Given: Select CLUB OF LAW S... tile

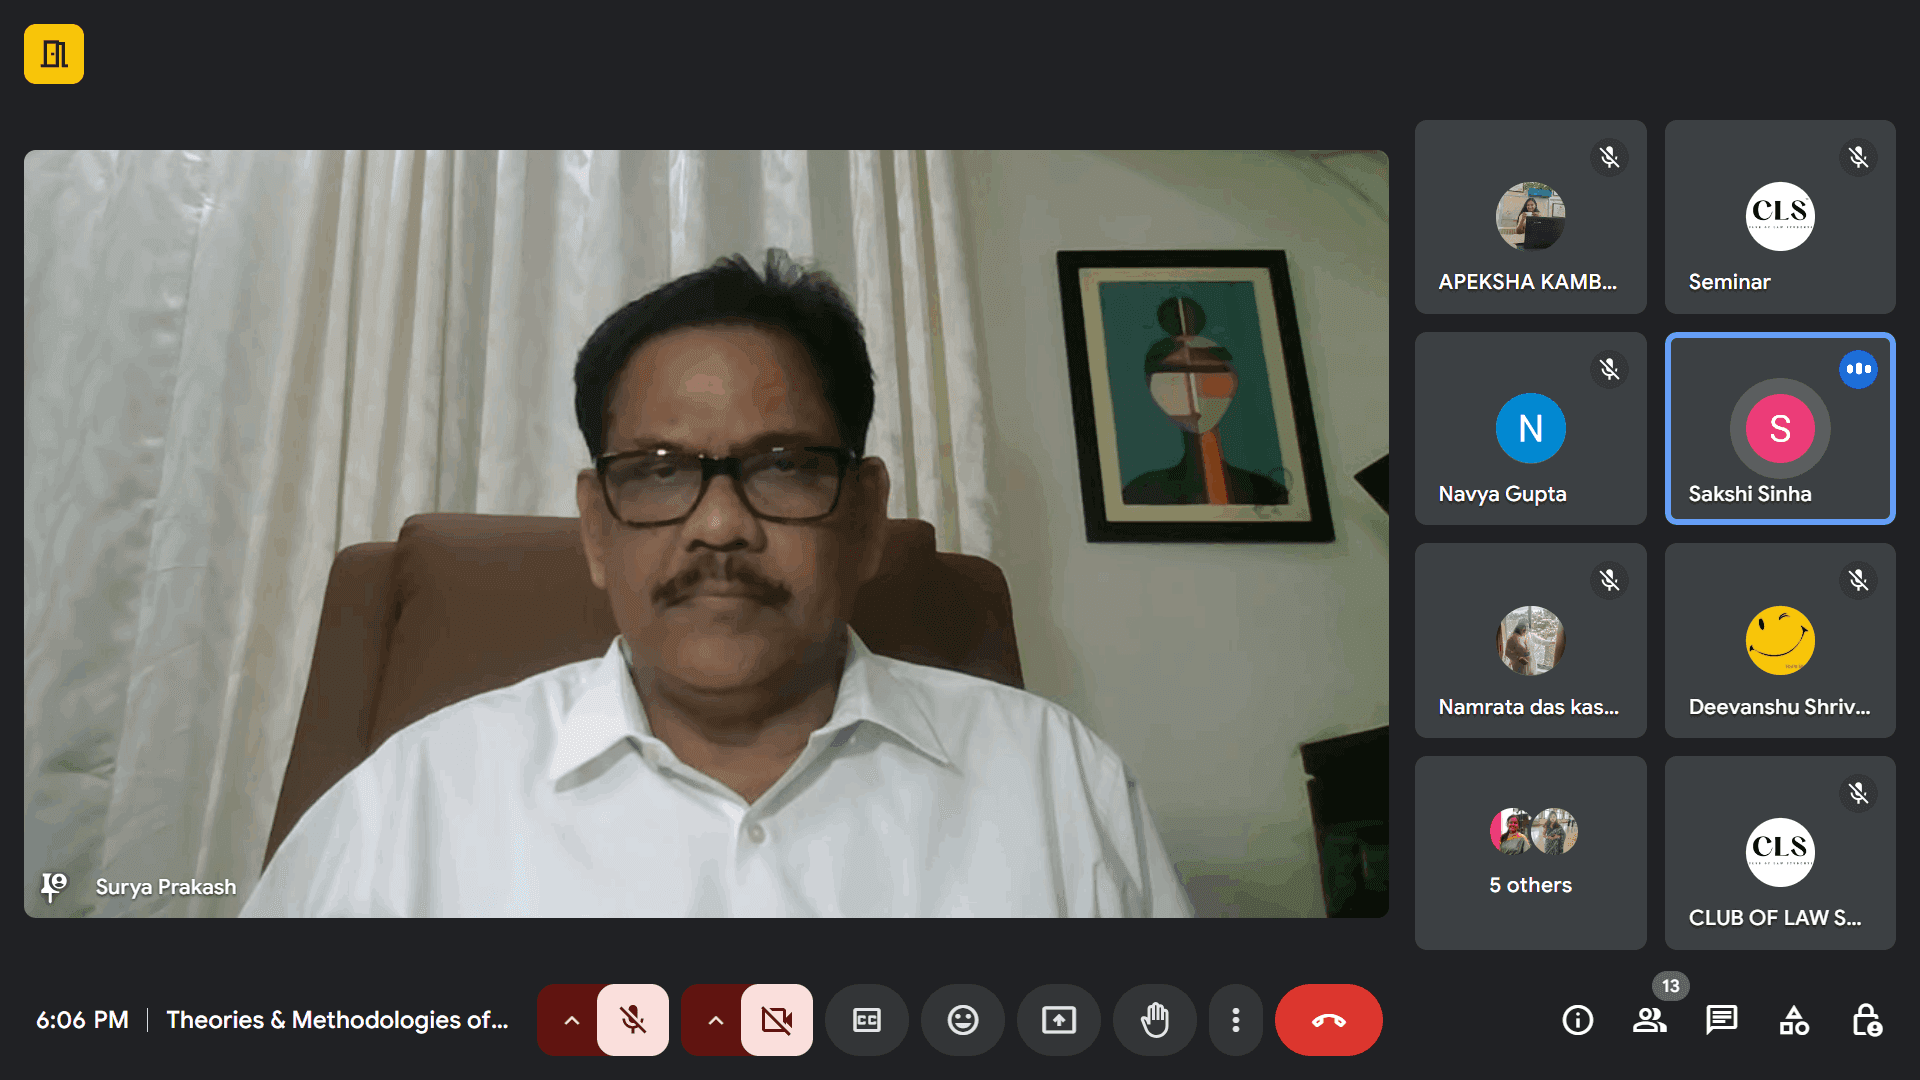Looking at the screenshot, I should point(1780,853).
